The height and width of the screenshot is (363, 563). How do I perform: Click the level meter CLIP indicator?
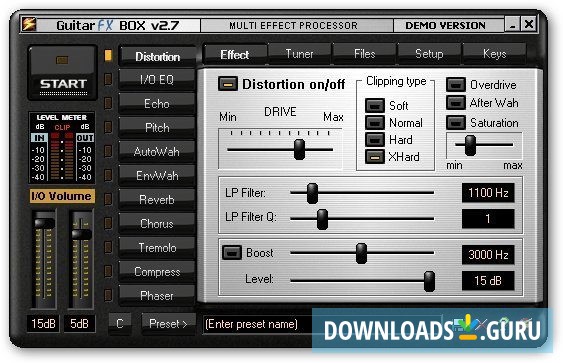(62, 127)
